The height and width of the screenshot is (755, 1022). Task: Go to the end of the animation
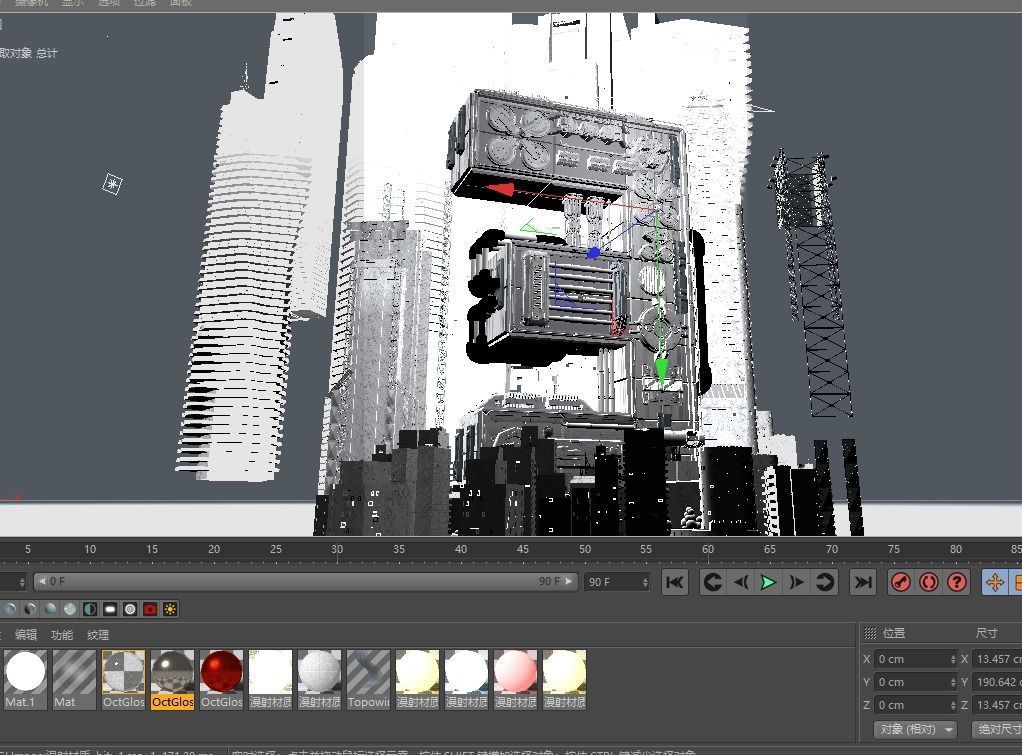point(863,582)
